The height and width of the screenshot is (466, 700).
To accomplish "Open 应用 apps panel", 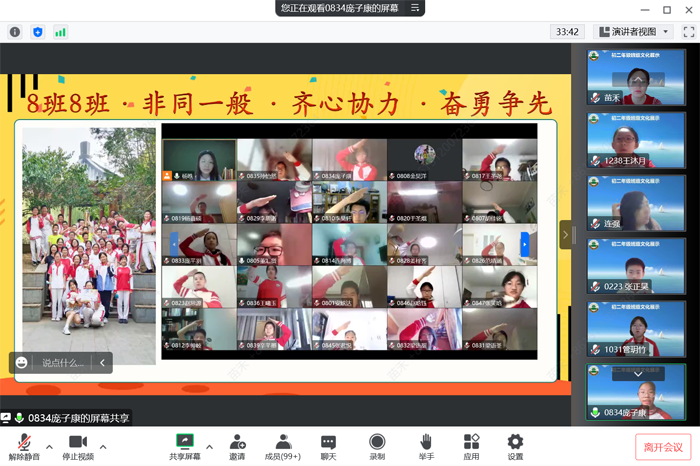I will click(x=471, y=447).
